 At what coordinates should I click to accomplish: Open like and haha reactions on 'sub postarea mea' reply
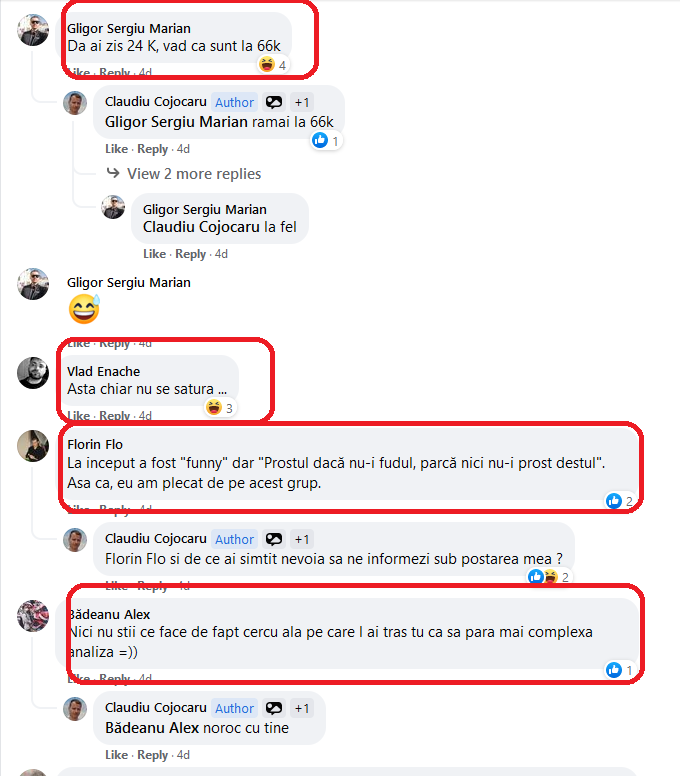click(549, 577)
